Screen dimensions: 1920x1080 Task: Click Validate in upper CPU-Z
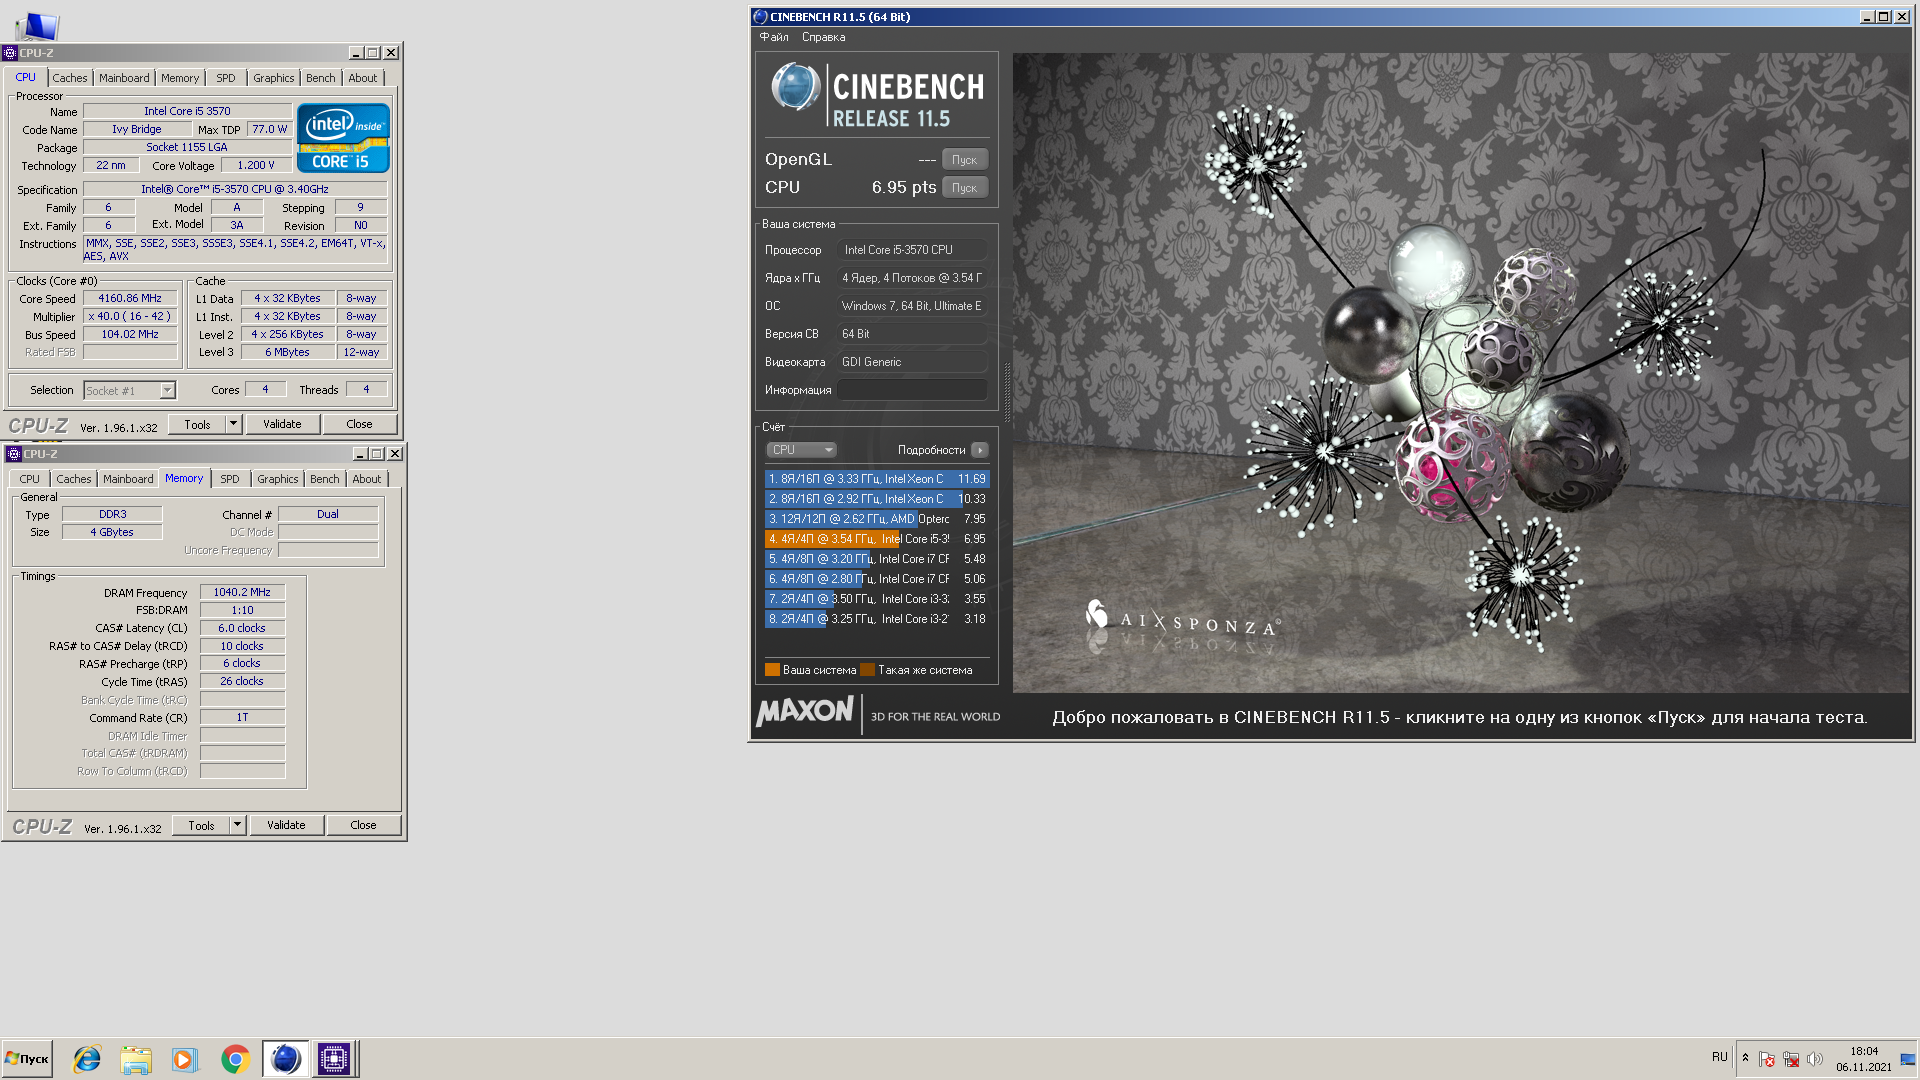pyautogui.click(x=282, y=424)
